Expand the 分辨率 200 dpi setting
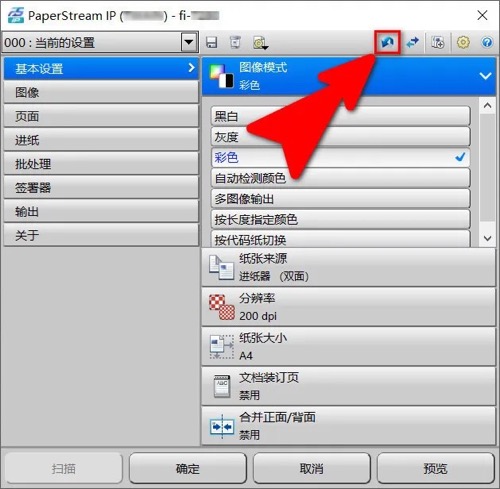The image size is (500, 489). coord(348,307)
